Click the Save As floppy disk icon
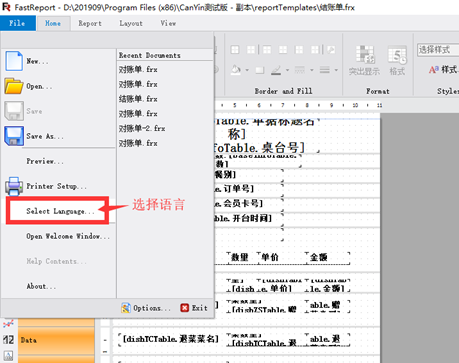The width and height of the screenshot is (459, 363). (x=14, y=136)
